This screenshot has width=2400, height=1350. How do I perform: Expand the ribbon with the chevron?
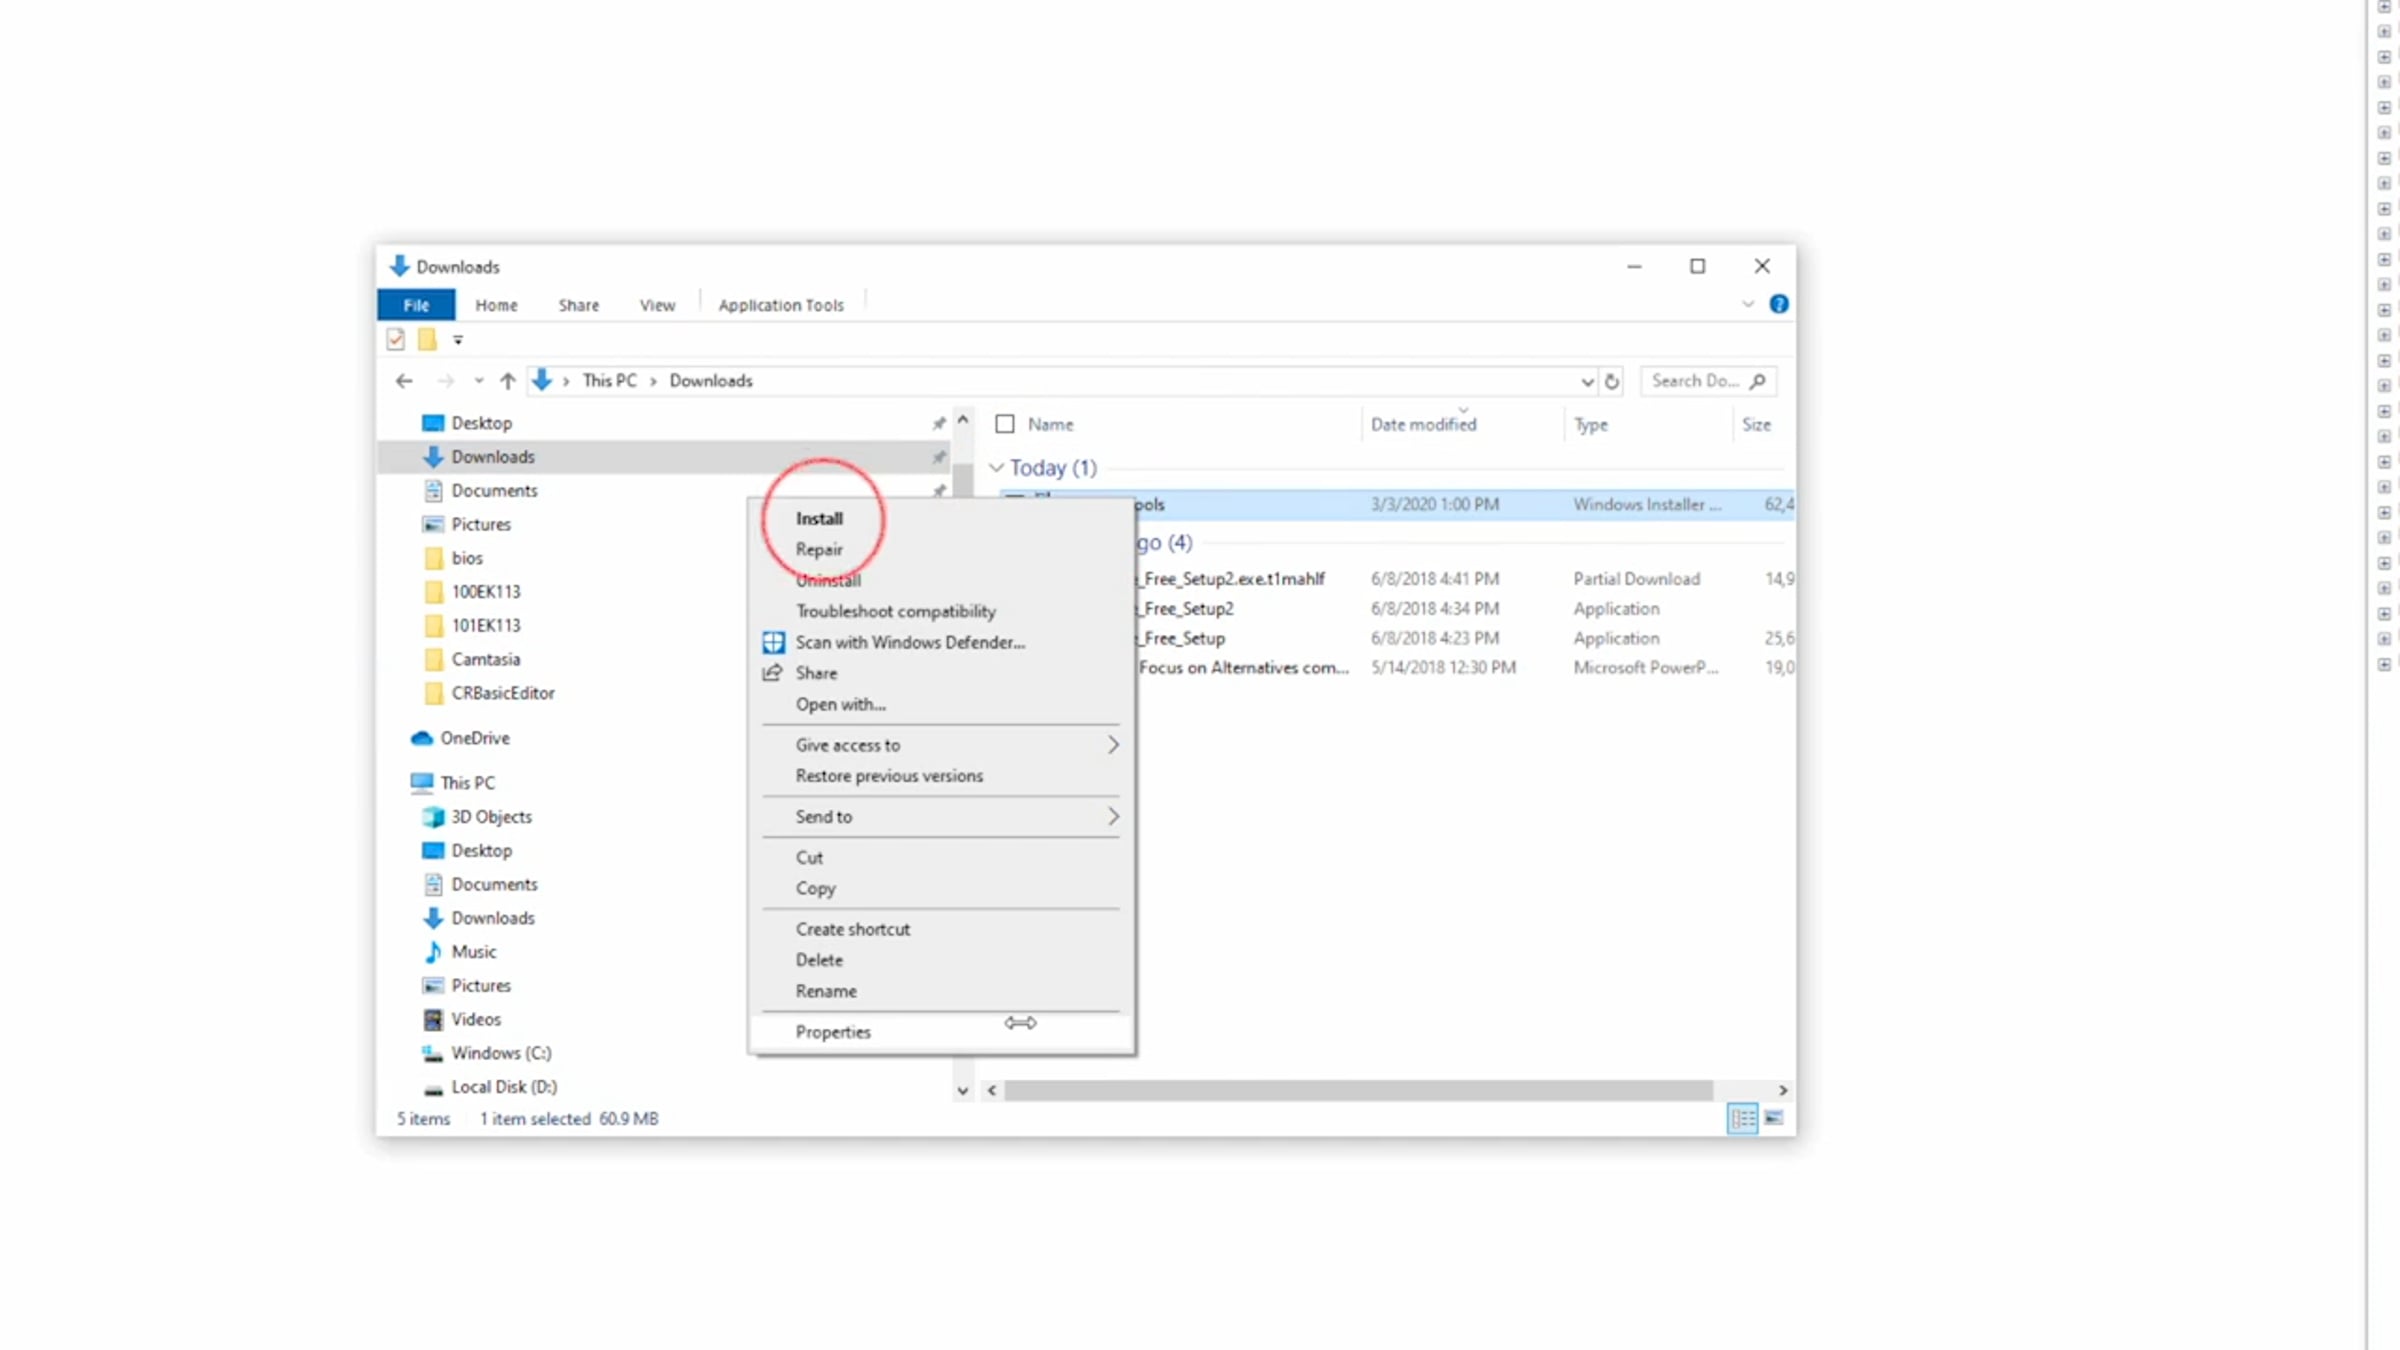click(1748, 304)
